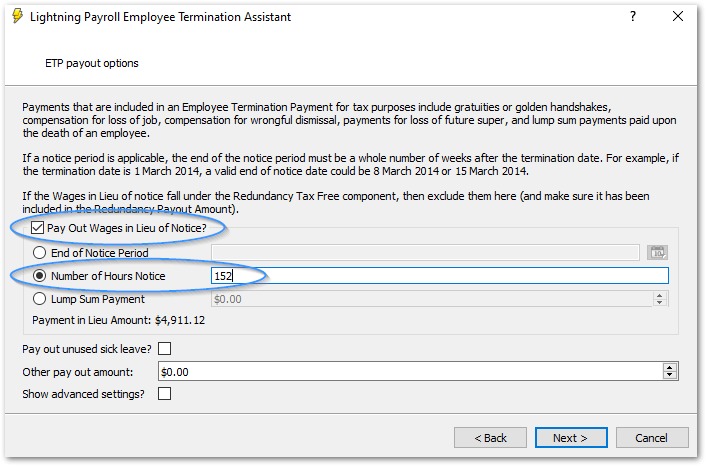This screenshot has width=706, height=466.
Task: Decrease Other pay out amount with down arrow
Action: (x=670, y=376)
